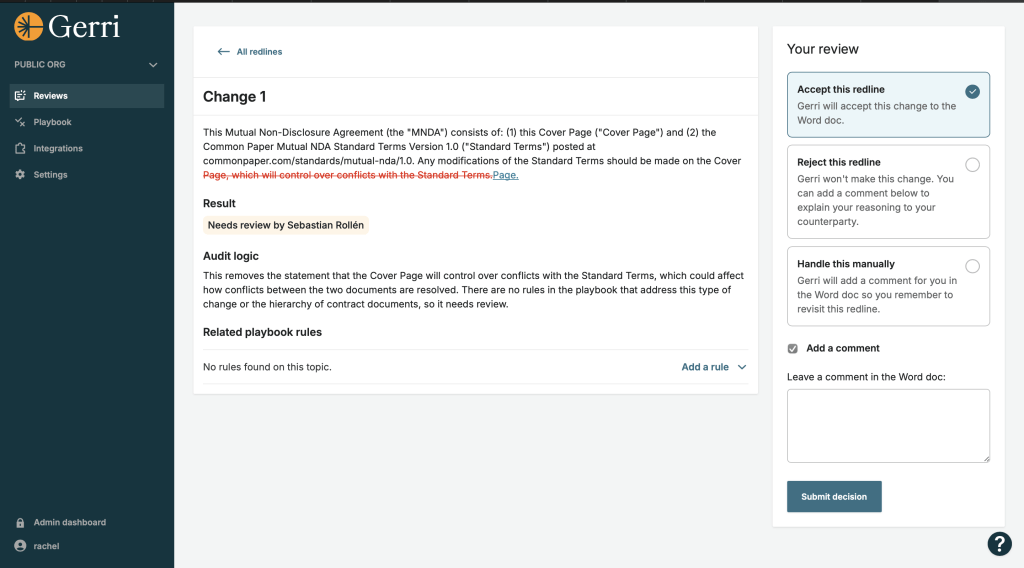Viewport: 1024px width, 568px height.
Task: Open the rachel account menu
Action: [46, 546]
